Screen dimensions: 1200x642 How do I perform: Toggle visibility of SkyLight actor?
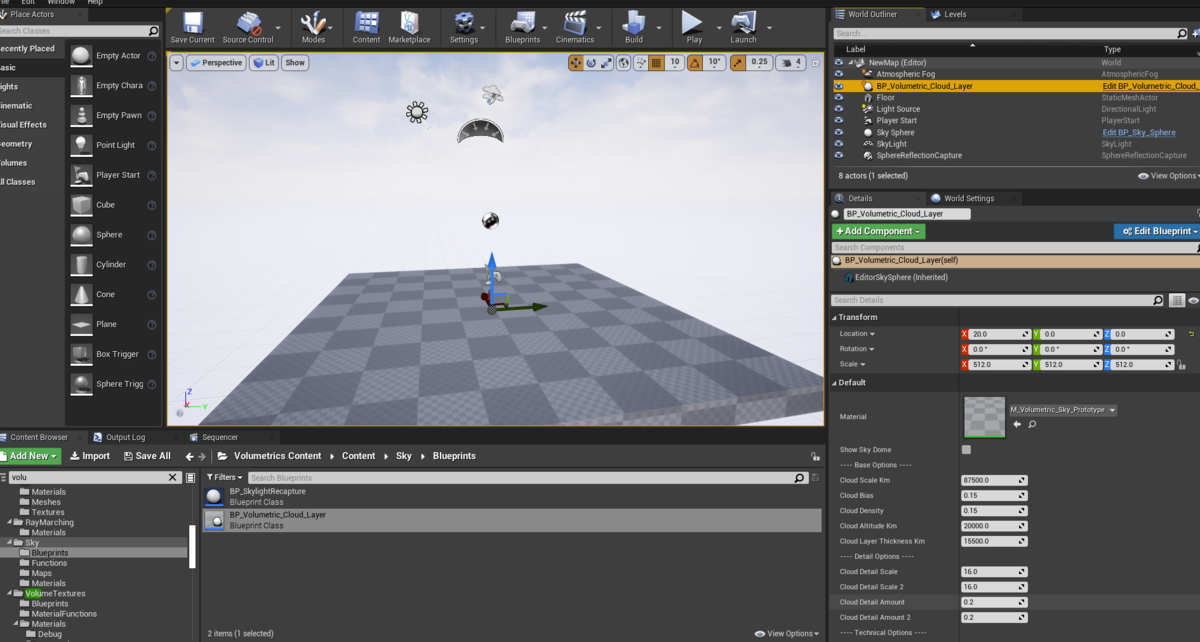click(839, 144)
